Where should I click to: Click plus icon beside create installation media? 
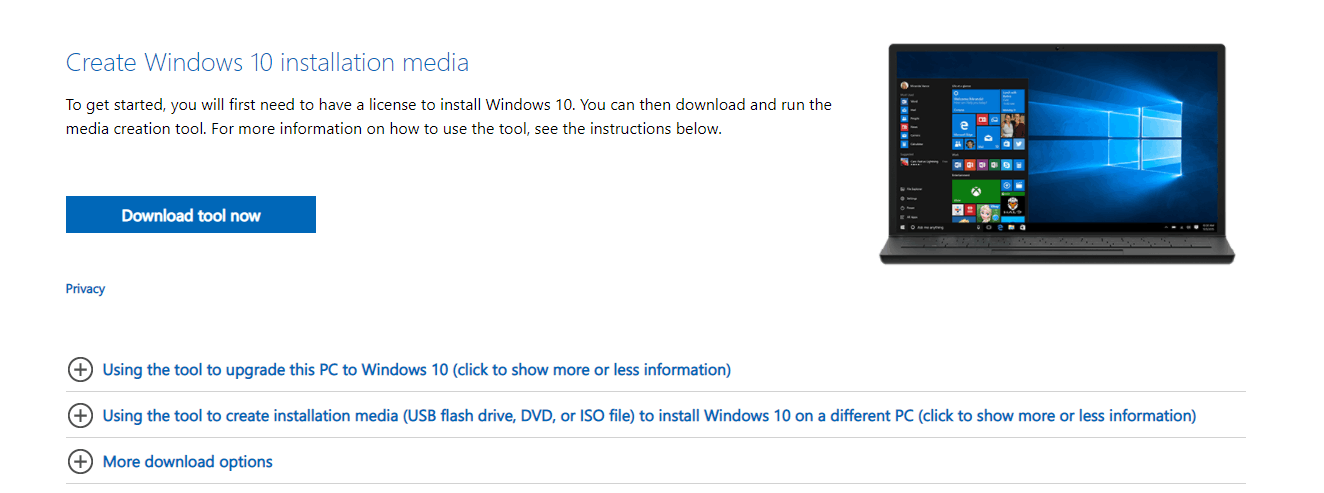tap(80, 416)
